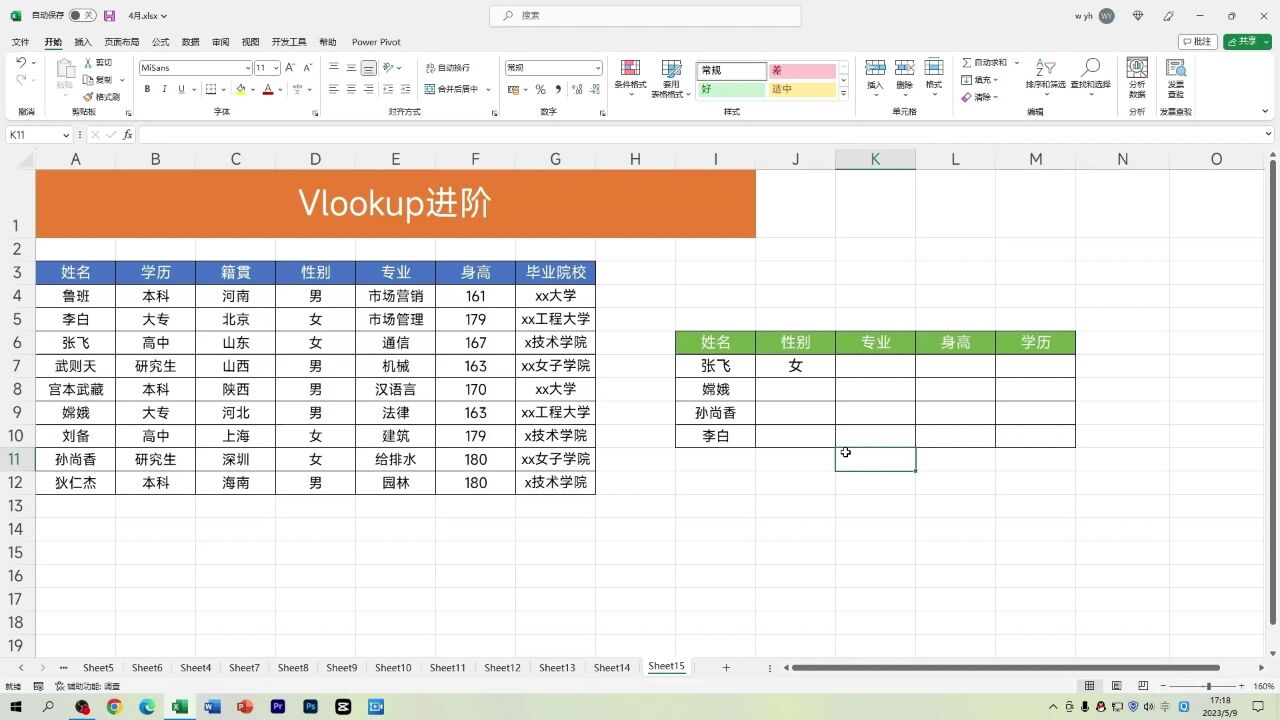This screenshot has width=1280, height=720.
Task: Click inside the search box
Action: 643,16
